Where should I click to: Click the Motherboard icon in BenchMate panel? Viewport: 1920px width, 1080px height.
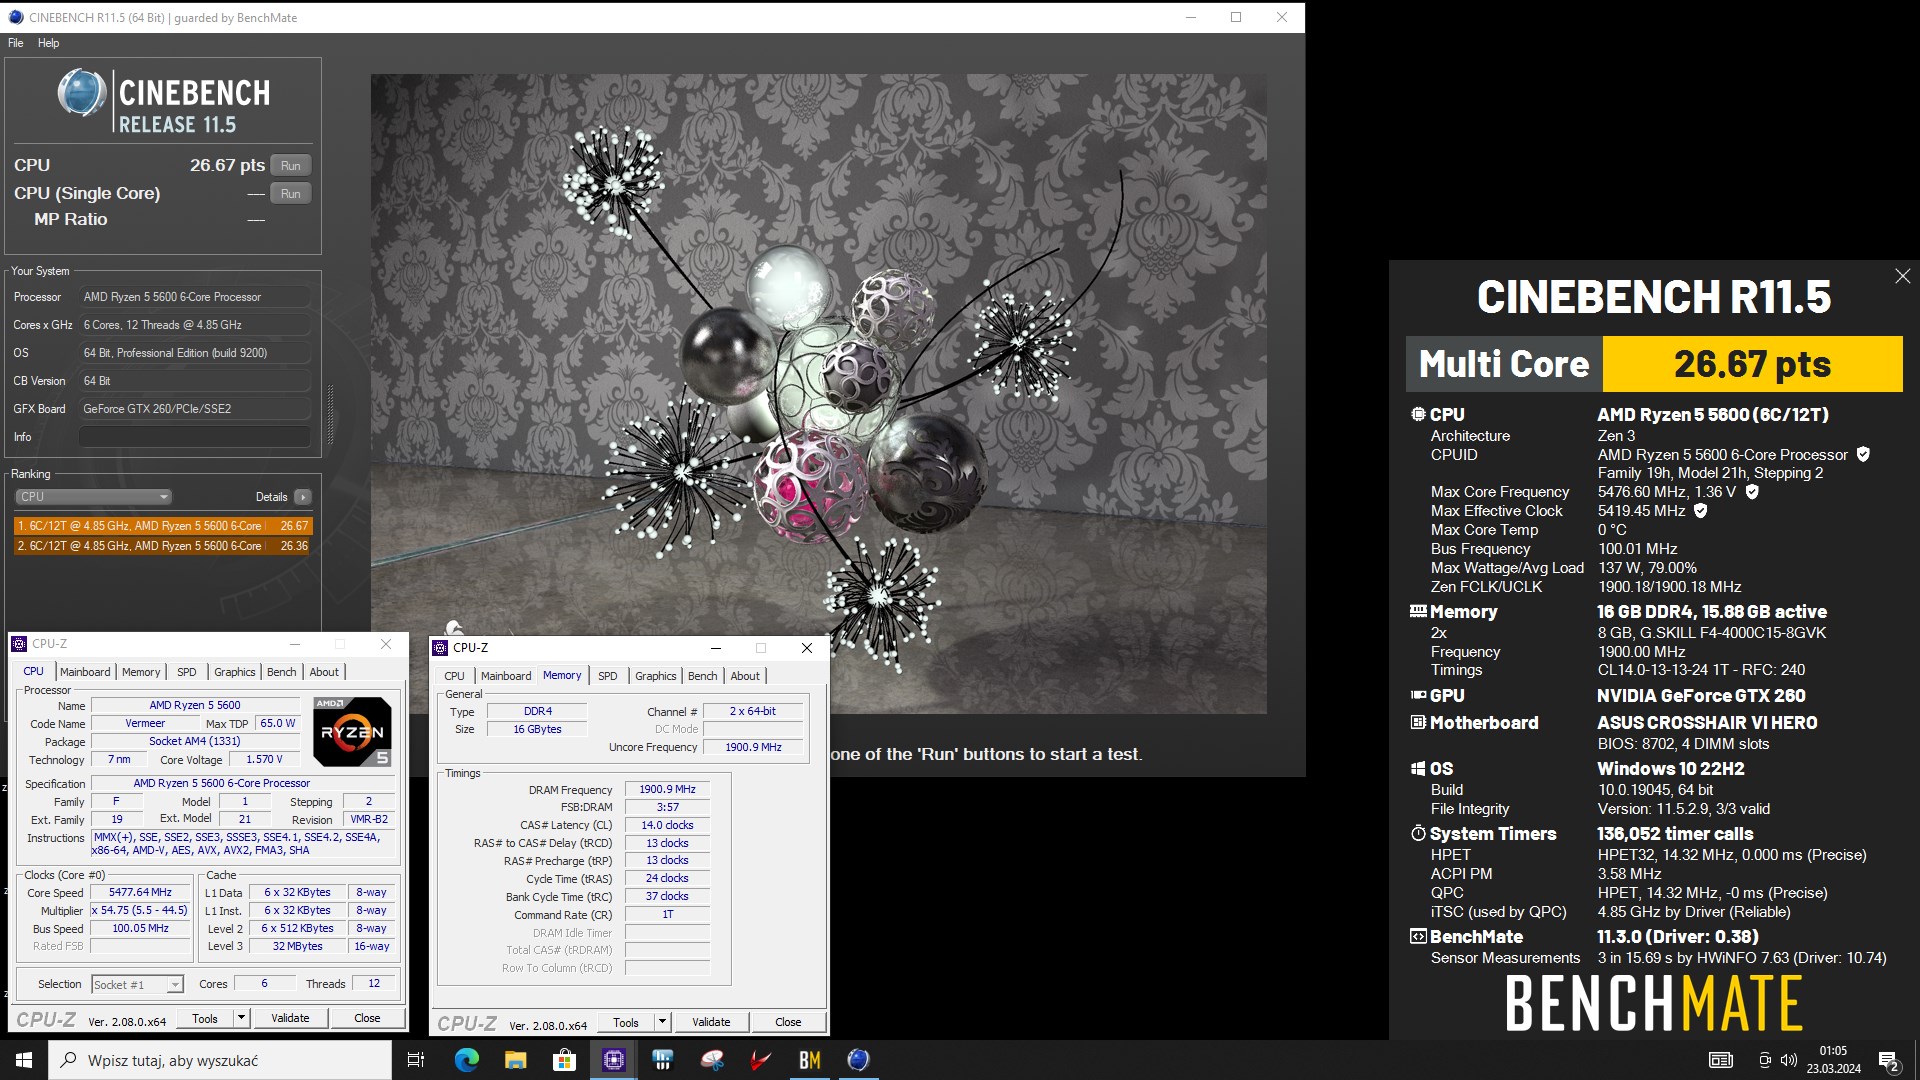1418,722
